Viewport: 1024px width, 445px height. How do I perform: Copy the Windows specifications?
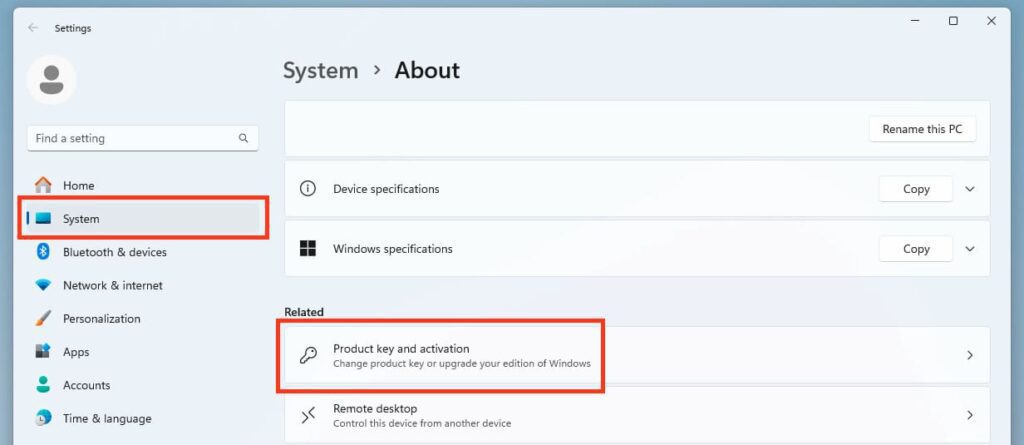[916, 249]
